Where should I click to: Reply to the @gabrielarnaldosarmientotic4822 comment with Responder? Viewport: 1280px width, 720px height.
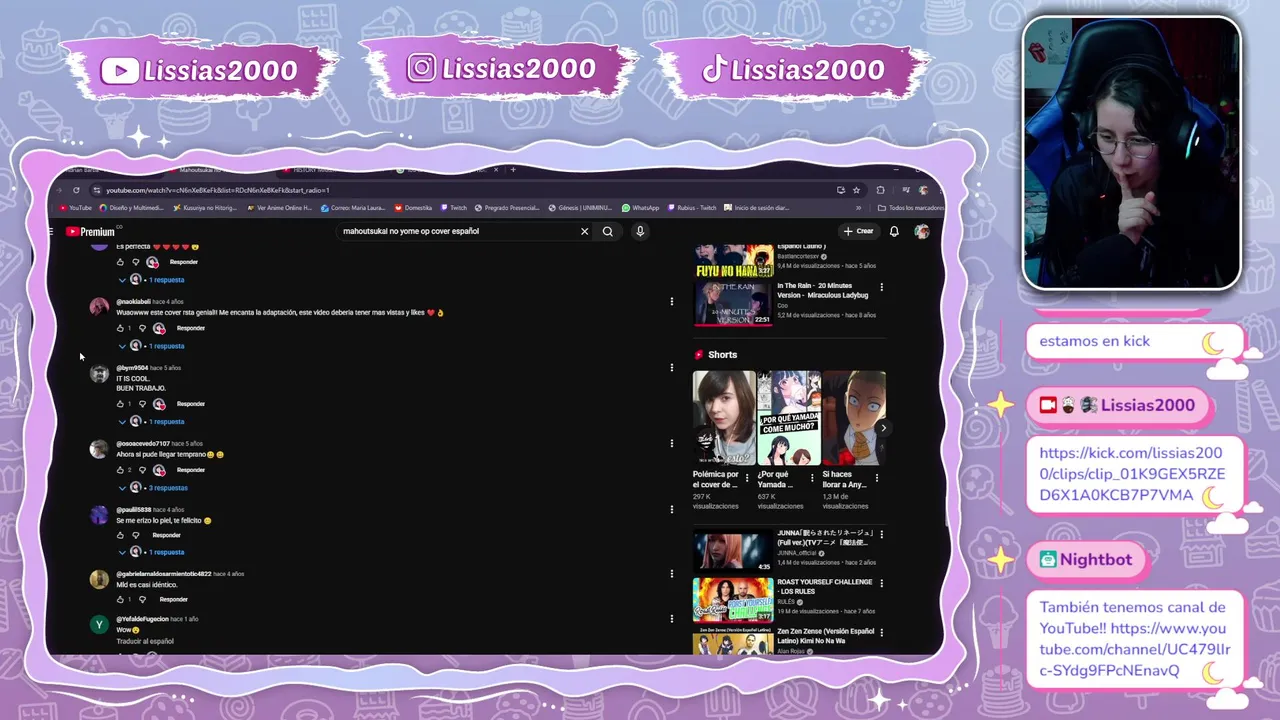point(174,599)
